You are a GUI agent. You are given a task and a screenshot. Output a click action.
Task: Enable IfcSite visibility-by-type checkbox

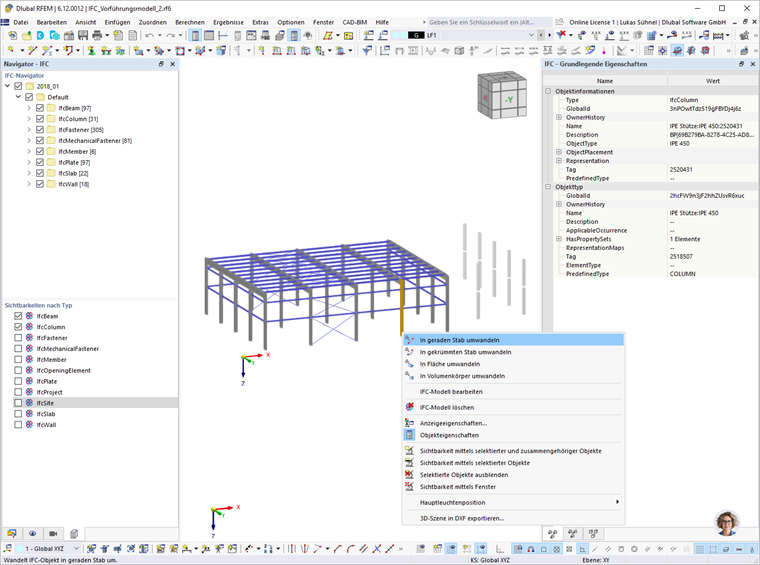coord(18,403)
